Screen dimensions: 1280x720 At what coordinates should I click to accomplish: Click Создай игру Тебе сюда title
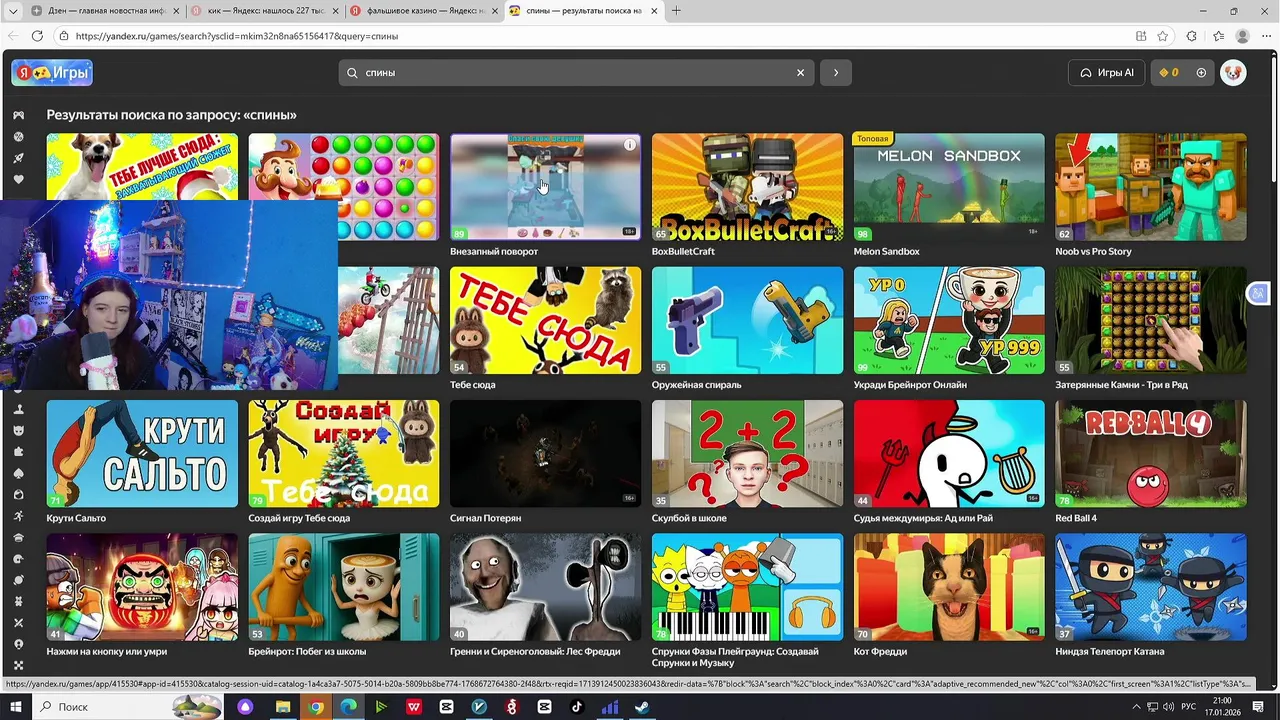299,518
